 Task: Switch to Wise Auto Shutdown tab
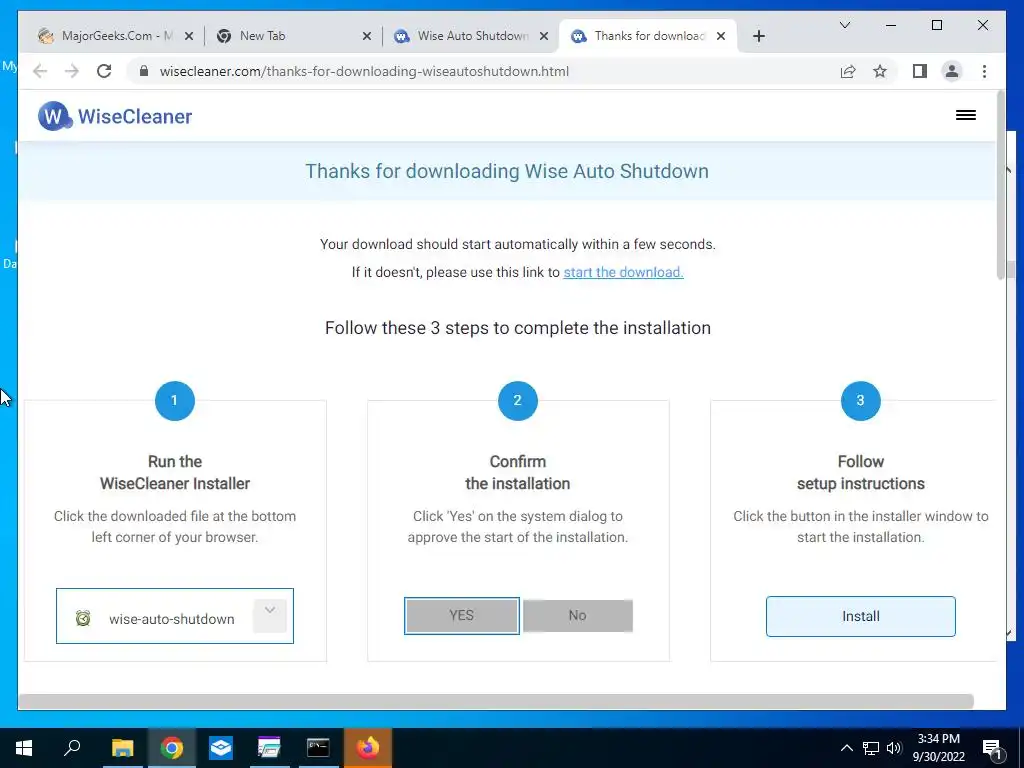click(x=470, y=36)
